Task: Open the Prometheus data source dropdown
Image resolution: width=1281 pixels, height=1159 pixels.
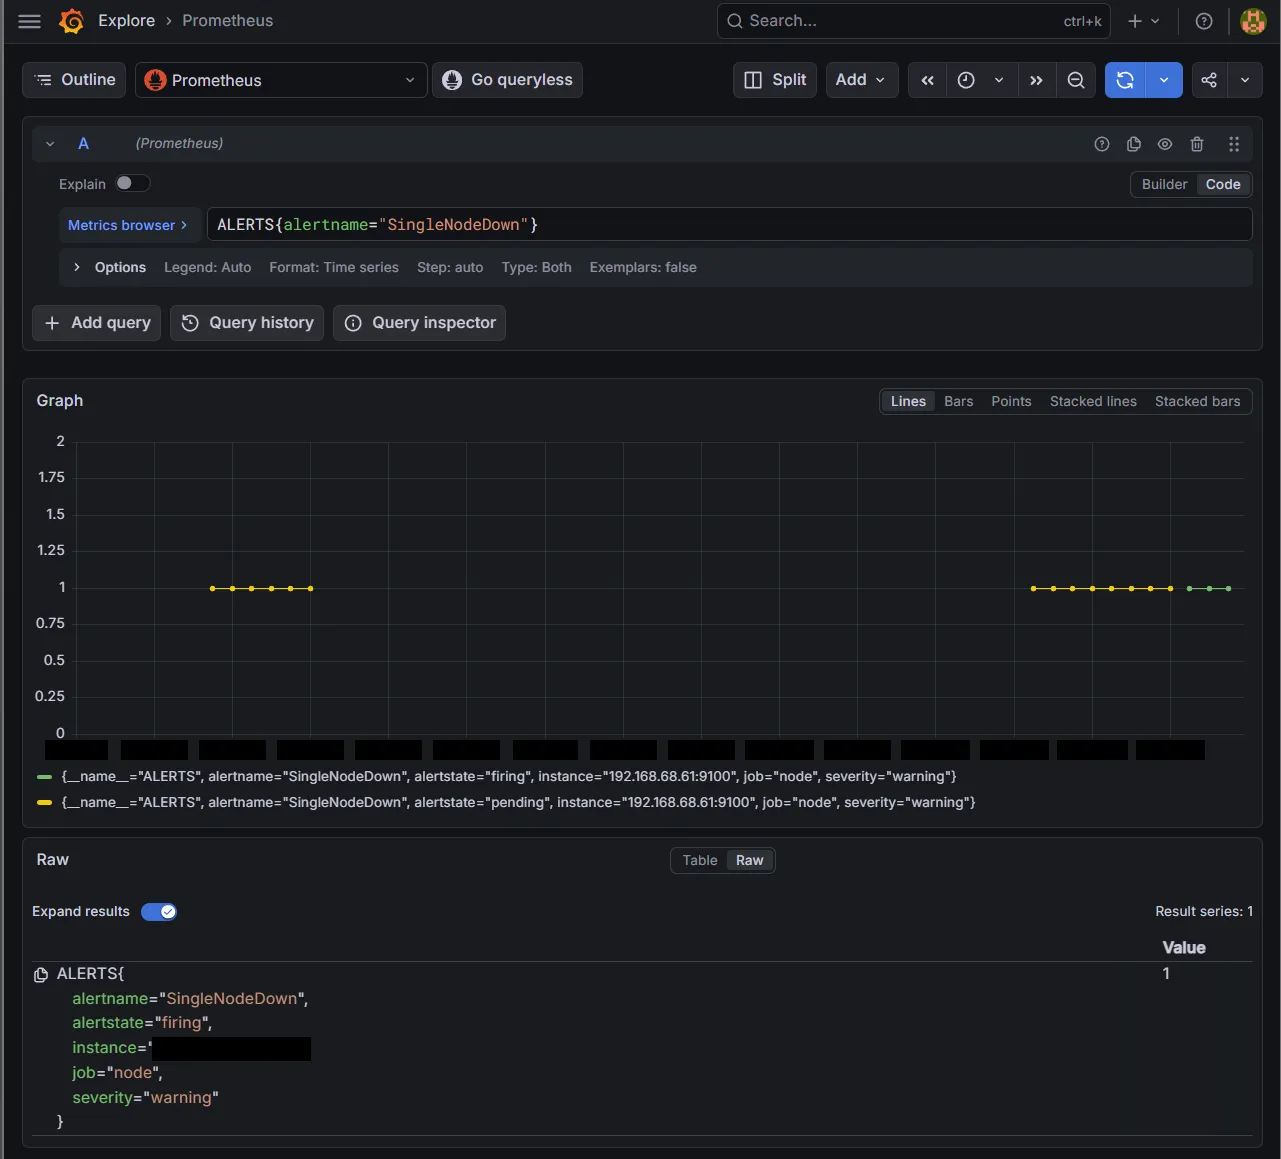Action: pos(281,80)
